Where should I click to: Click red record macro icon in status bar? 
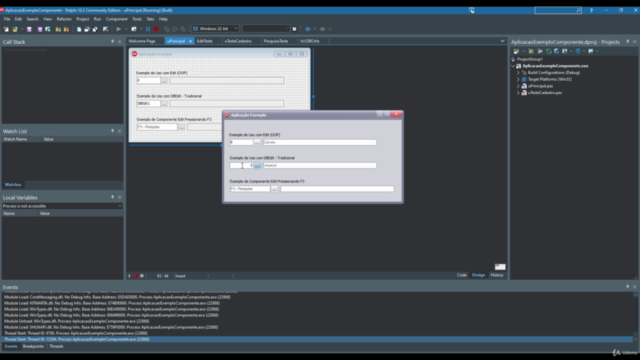tap(136, 276)
